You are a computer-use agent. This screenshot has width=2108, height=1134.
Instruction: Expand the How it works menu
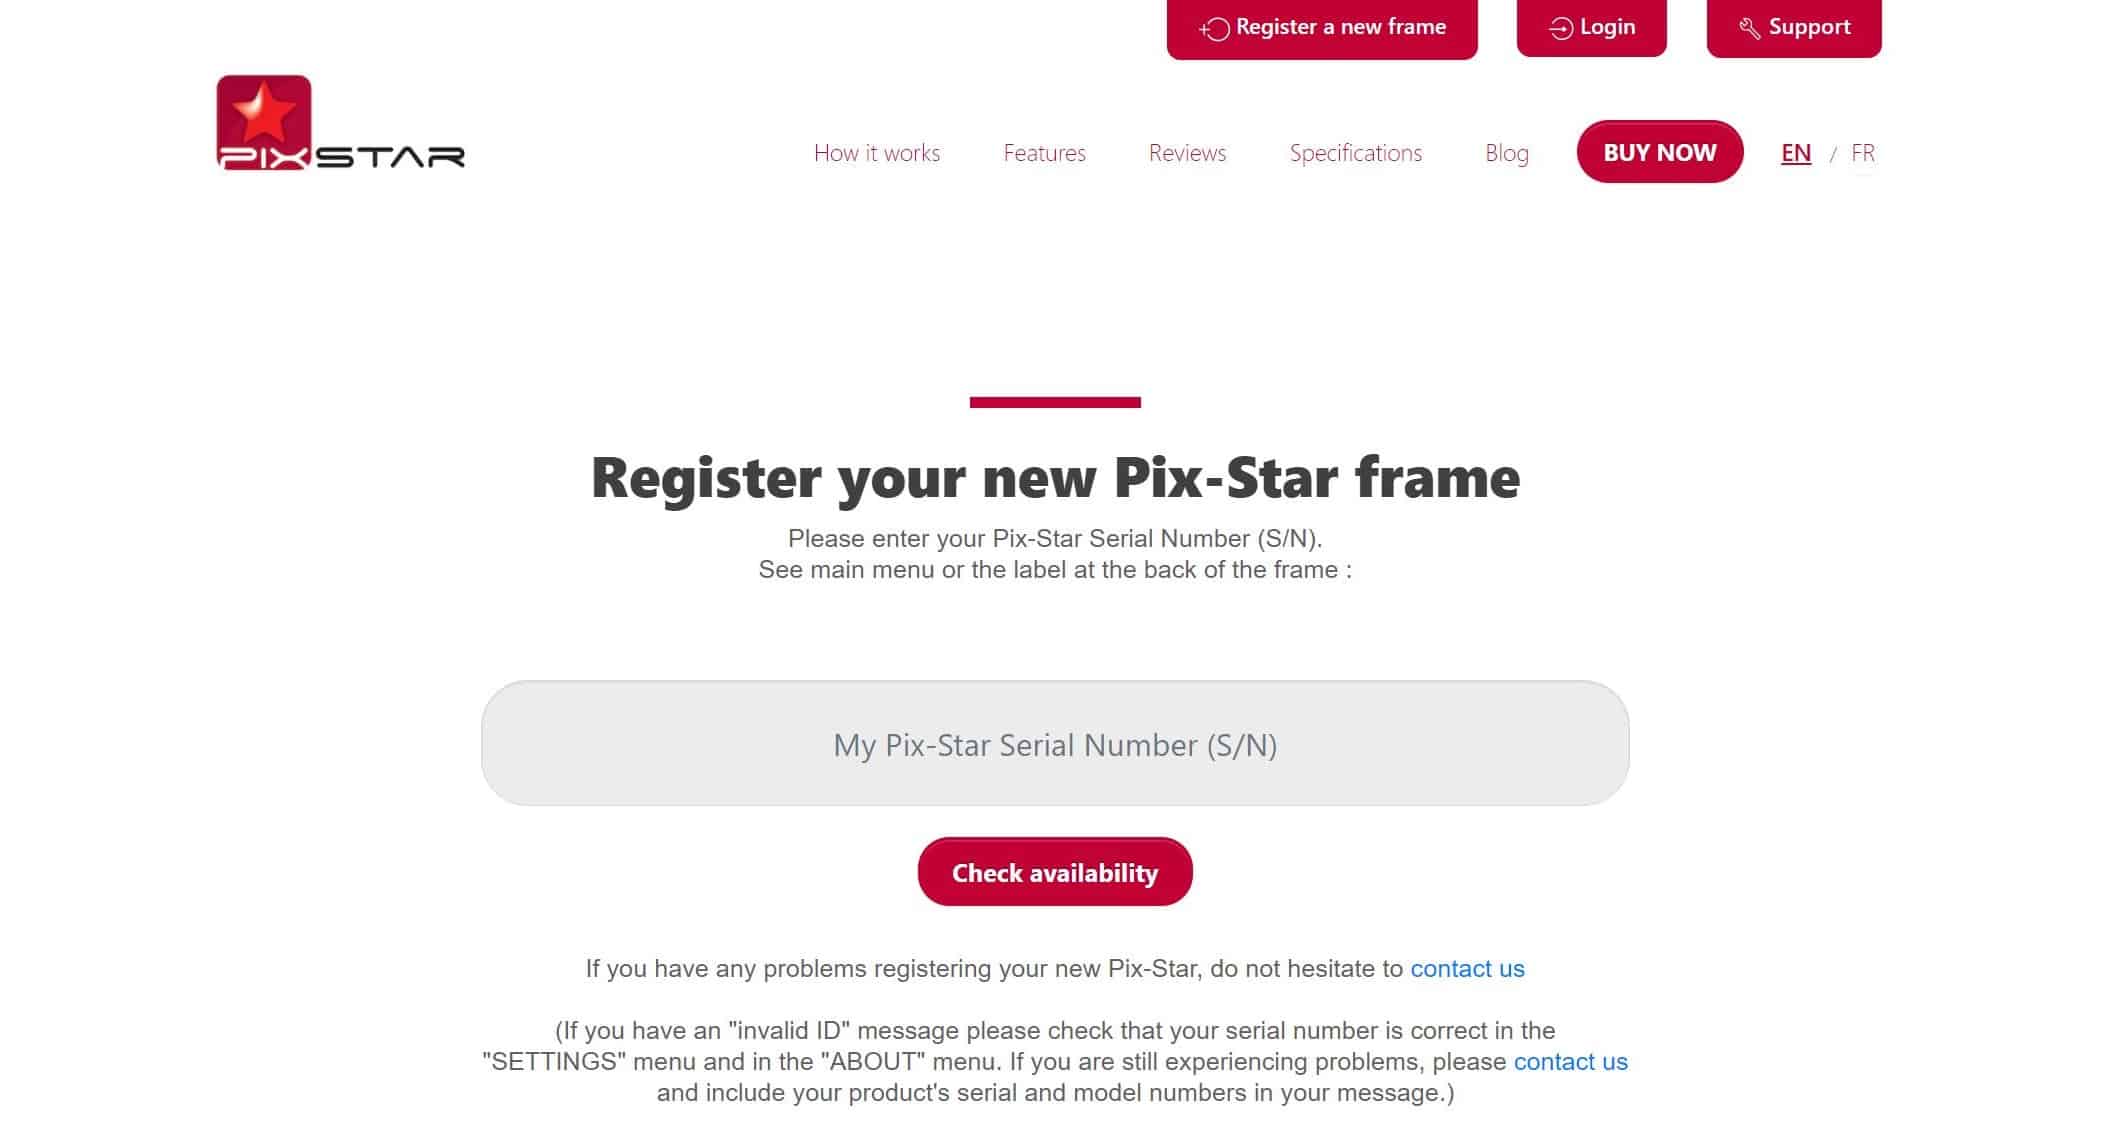pyautogui.click(x=875, y=152)
